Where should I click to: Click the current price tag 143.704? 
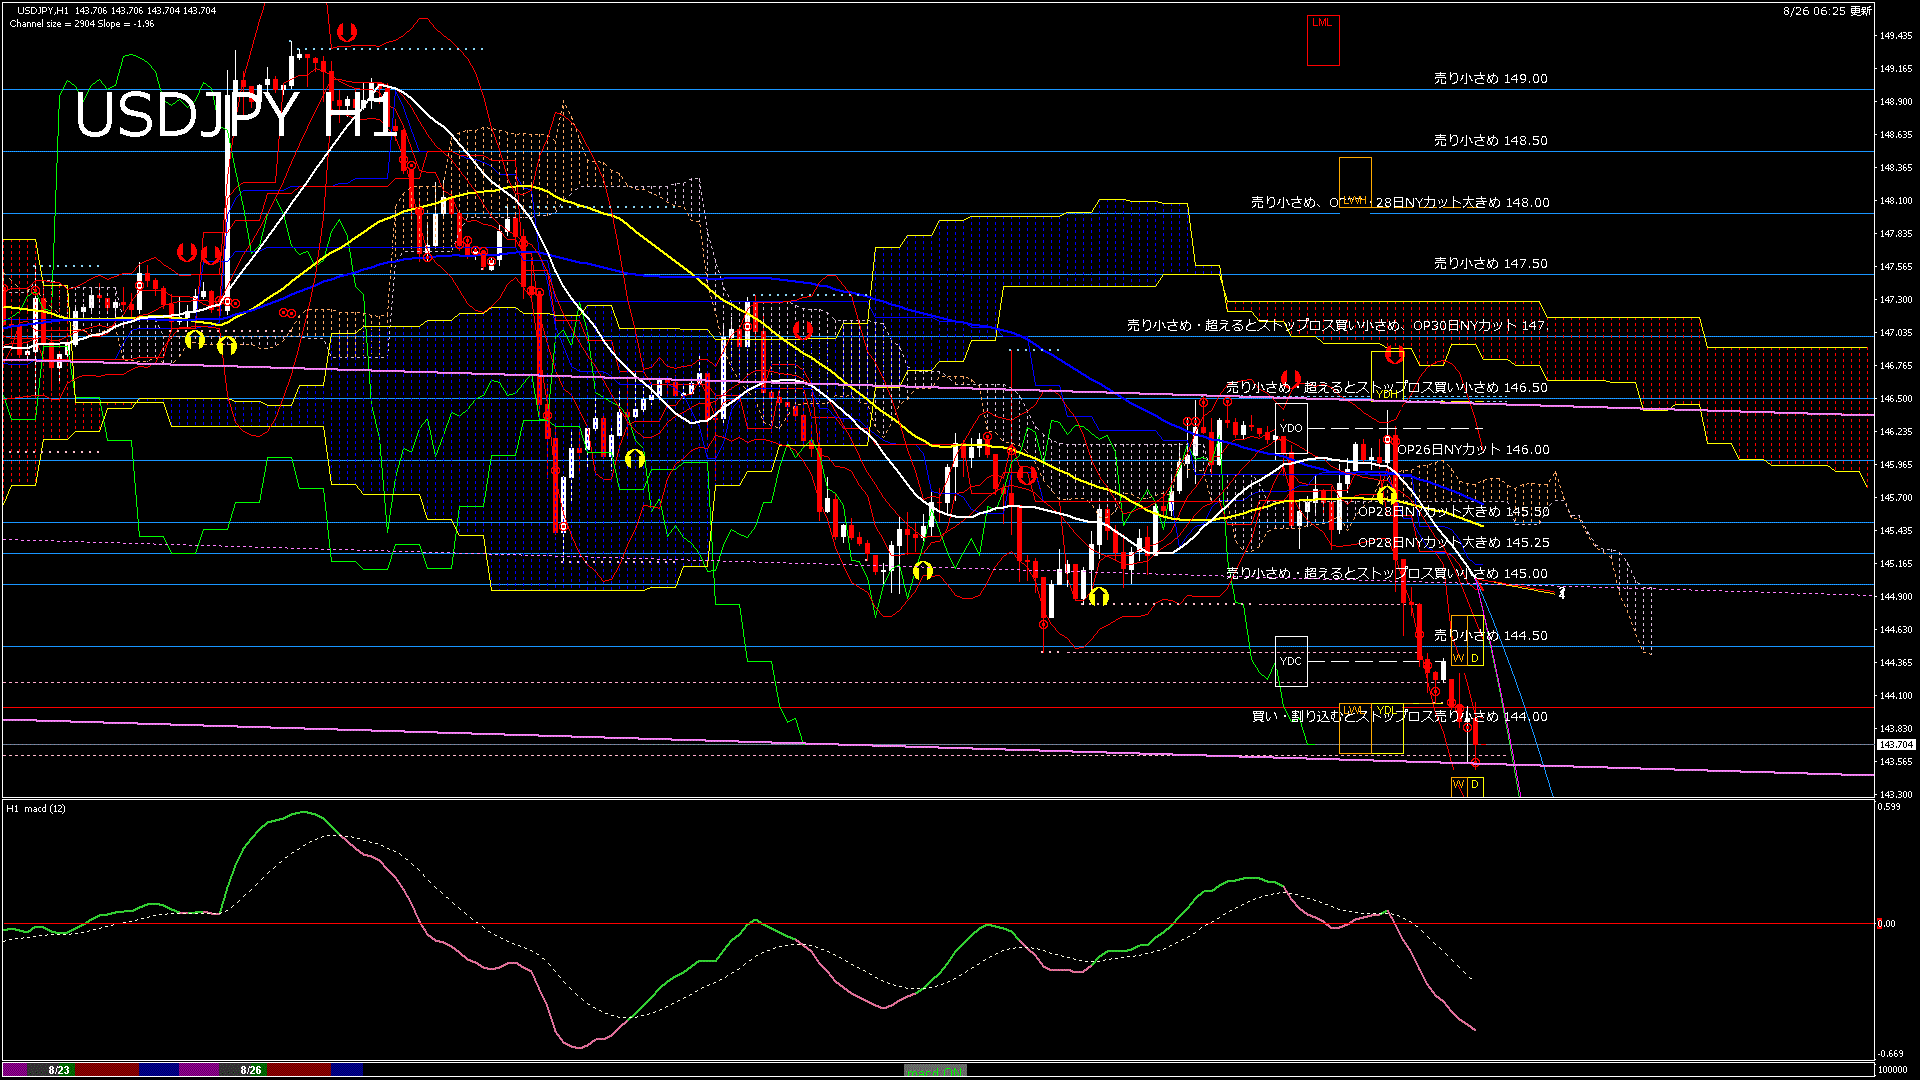(x=1896, y=744)
